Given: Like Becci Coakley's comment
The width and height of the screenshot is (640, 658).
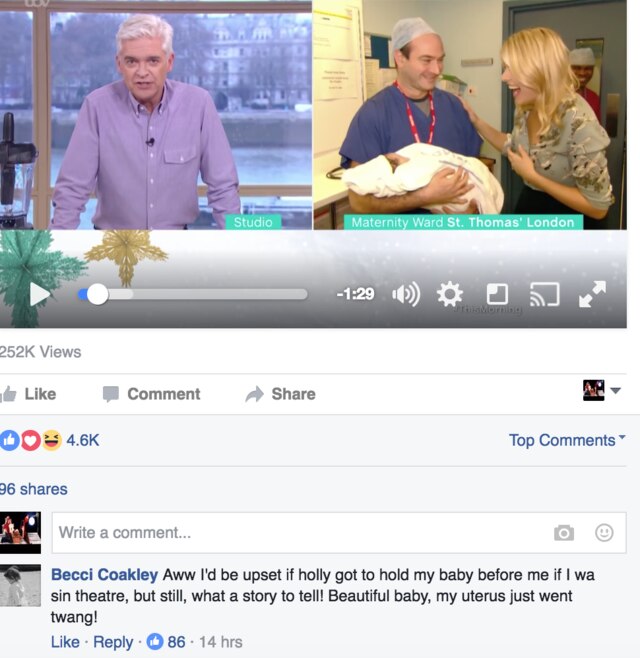Looking at the screenshot, I should pyautogui.click(x=65, y=642).
